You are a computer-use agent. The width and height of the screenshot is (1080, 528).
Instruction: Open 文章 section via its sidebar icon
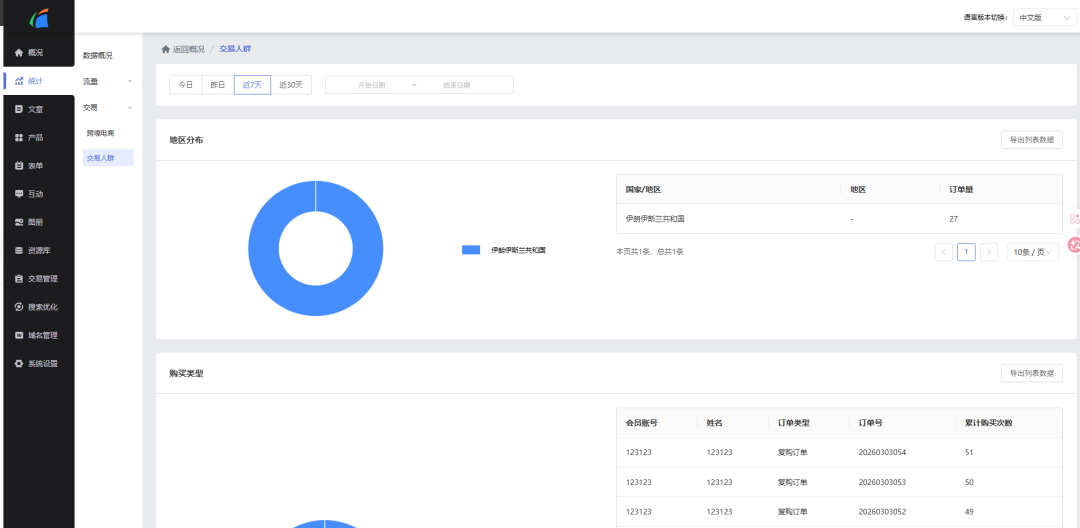tap(18, 109)
